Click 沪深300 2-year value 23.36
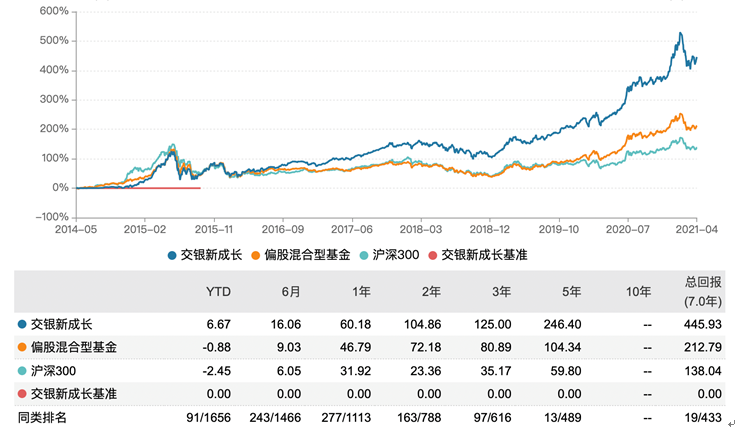736x431 pixels. click(426, 371)
